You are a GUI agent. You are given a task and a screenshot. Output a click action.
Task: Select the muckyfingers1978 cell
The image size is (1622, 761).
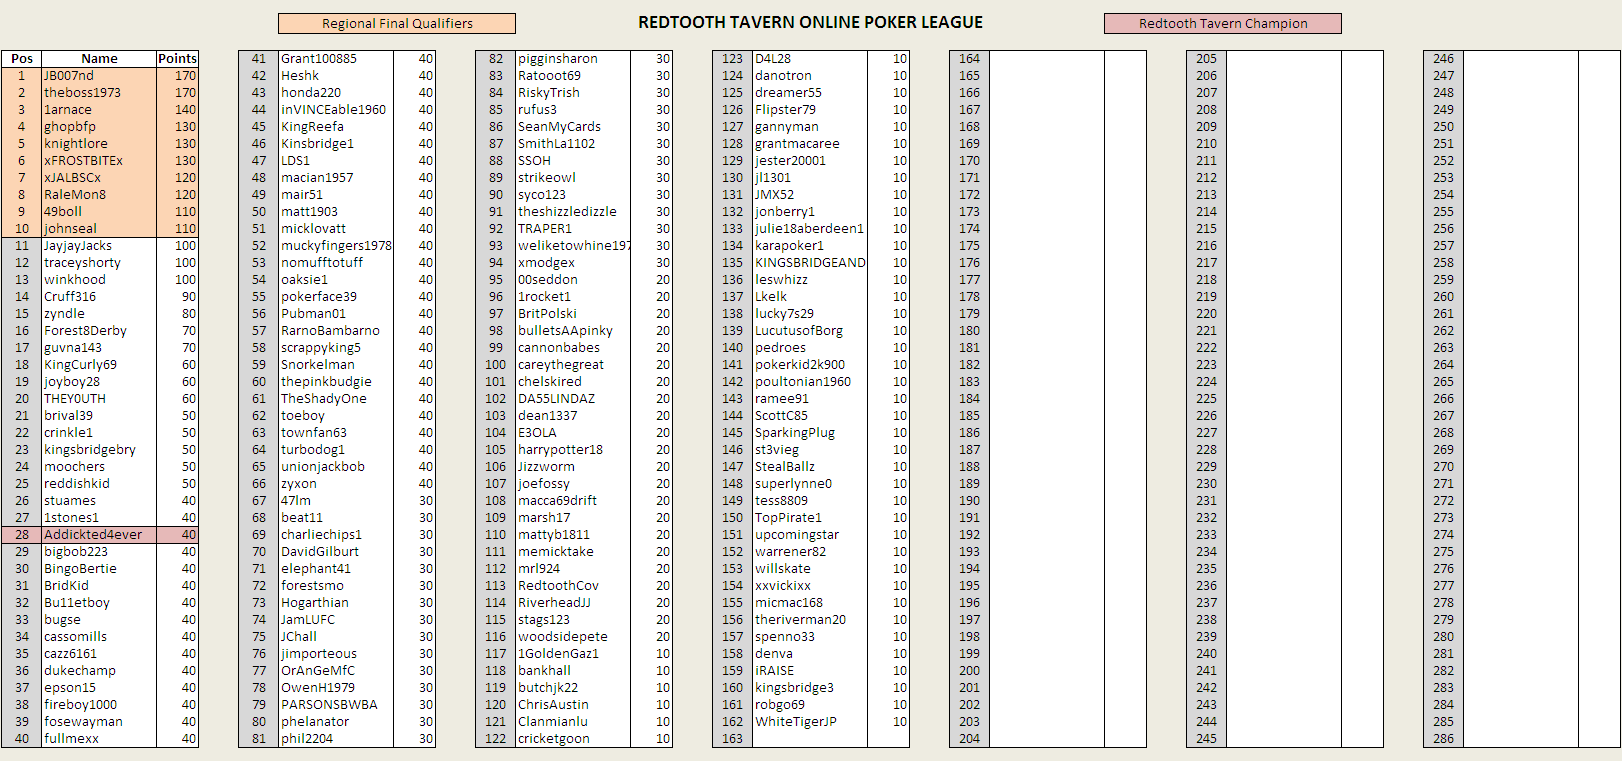click(x=336, y=246)
